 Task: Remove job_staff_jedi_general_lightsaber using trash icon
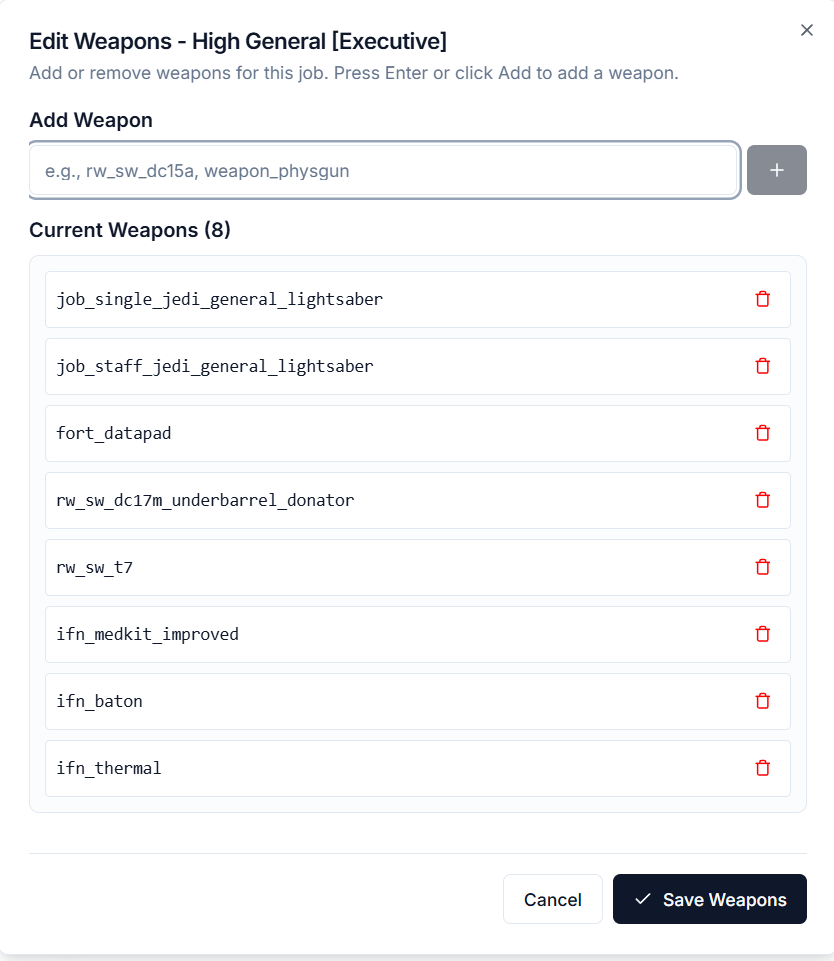point(763,366)
